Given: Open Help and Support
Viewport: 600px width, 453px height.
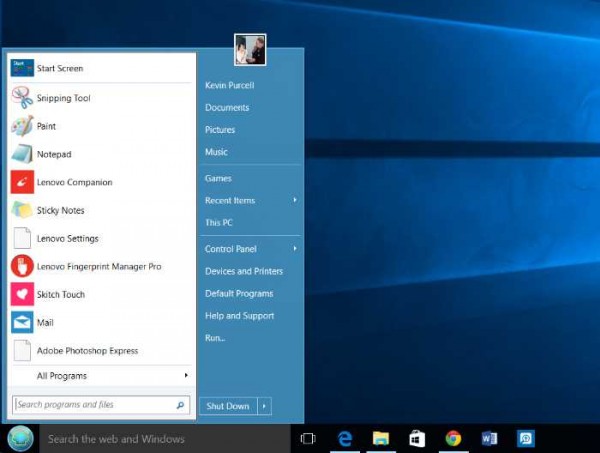Looking at the screenshot, I should point(240,316).
